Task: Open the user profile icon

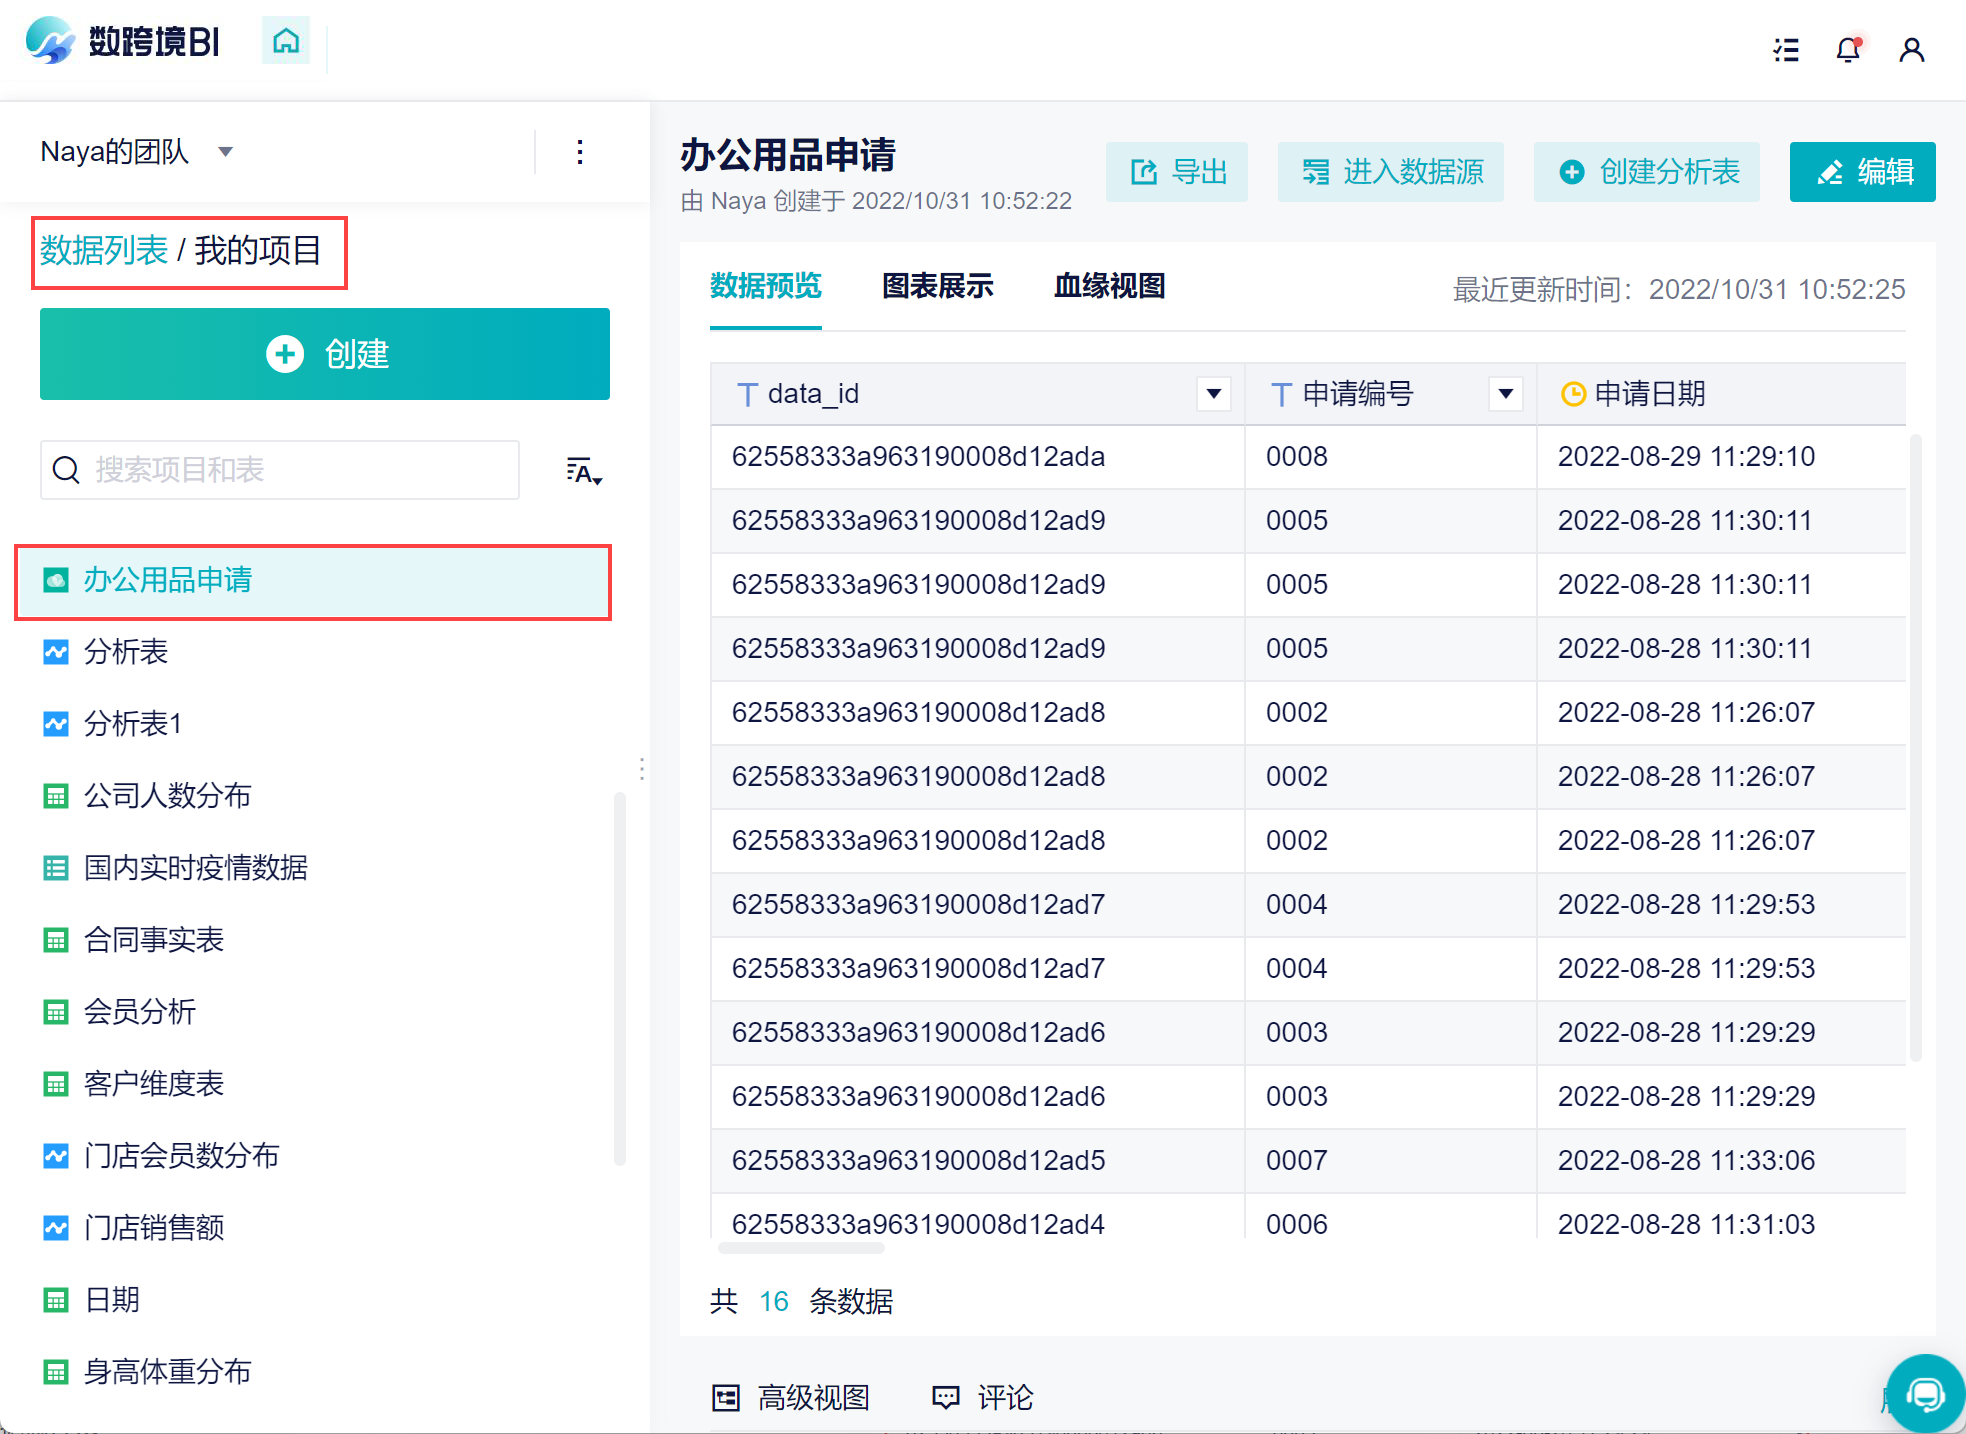Action: click(x=1911, y=50)
